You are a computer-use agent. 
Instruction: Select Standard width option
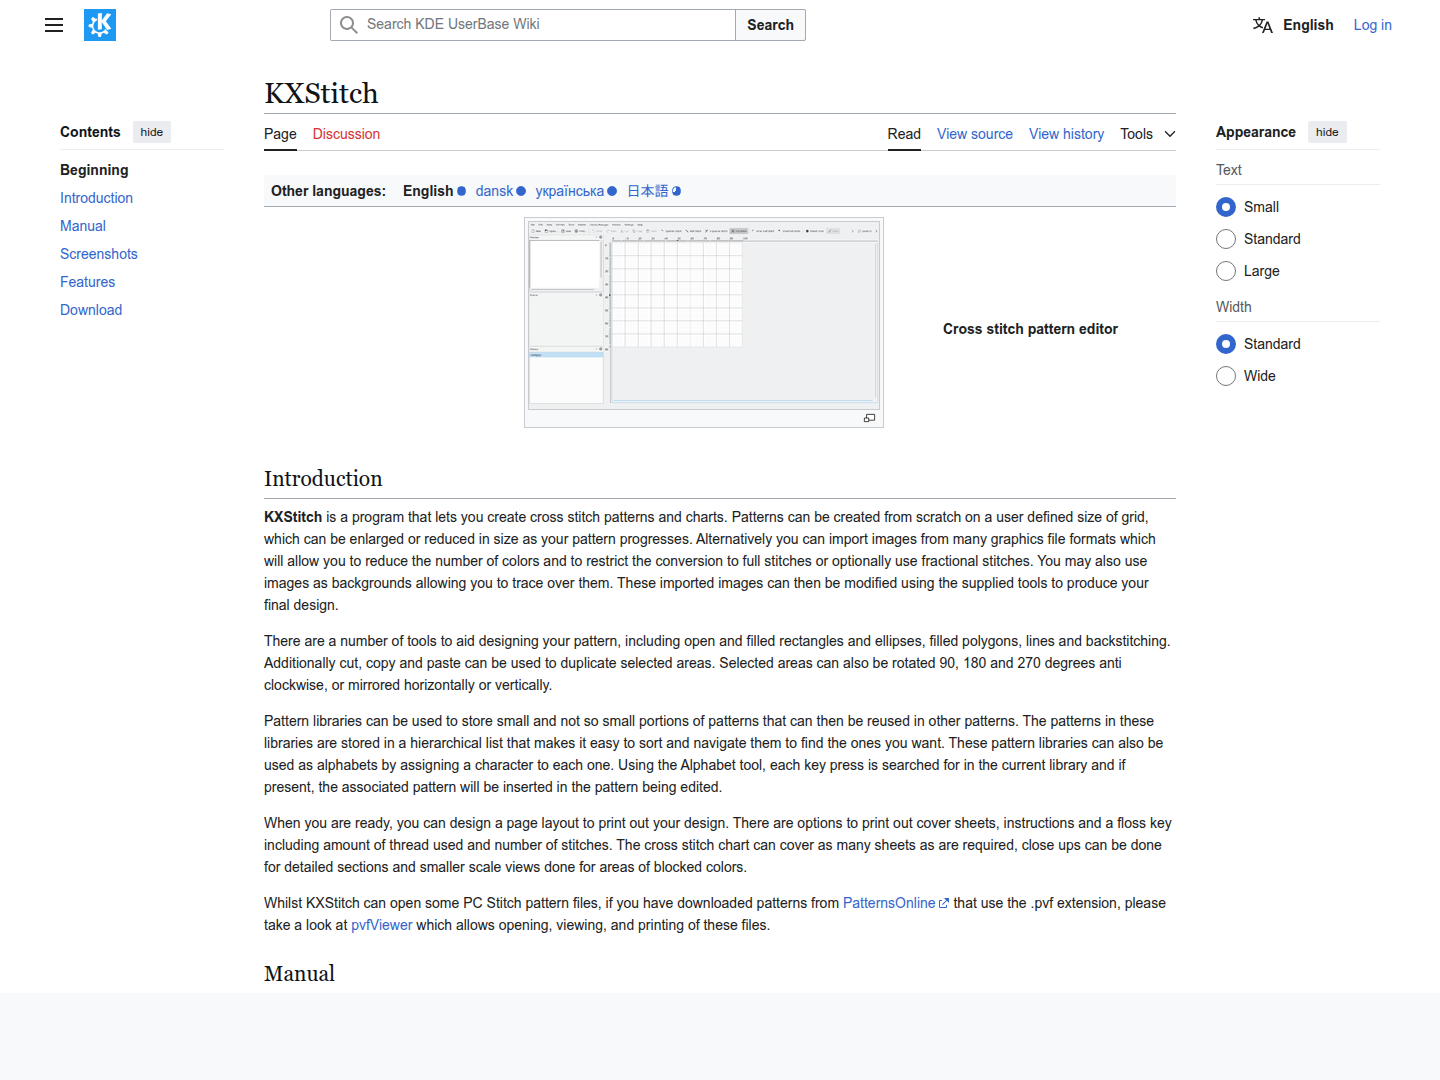click(x=1226, y=344)
